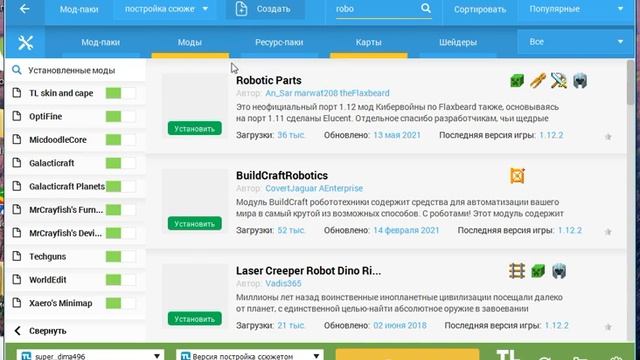Screen dimensions: 640x360
Task: Open the постройка сюжетом modpack dropdown
Action: (x=167, y=9)
